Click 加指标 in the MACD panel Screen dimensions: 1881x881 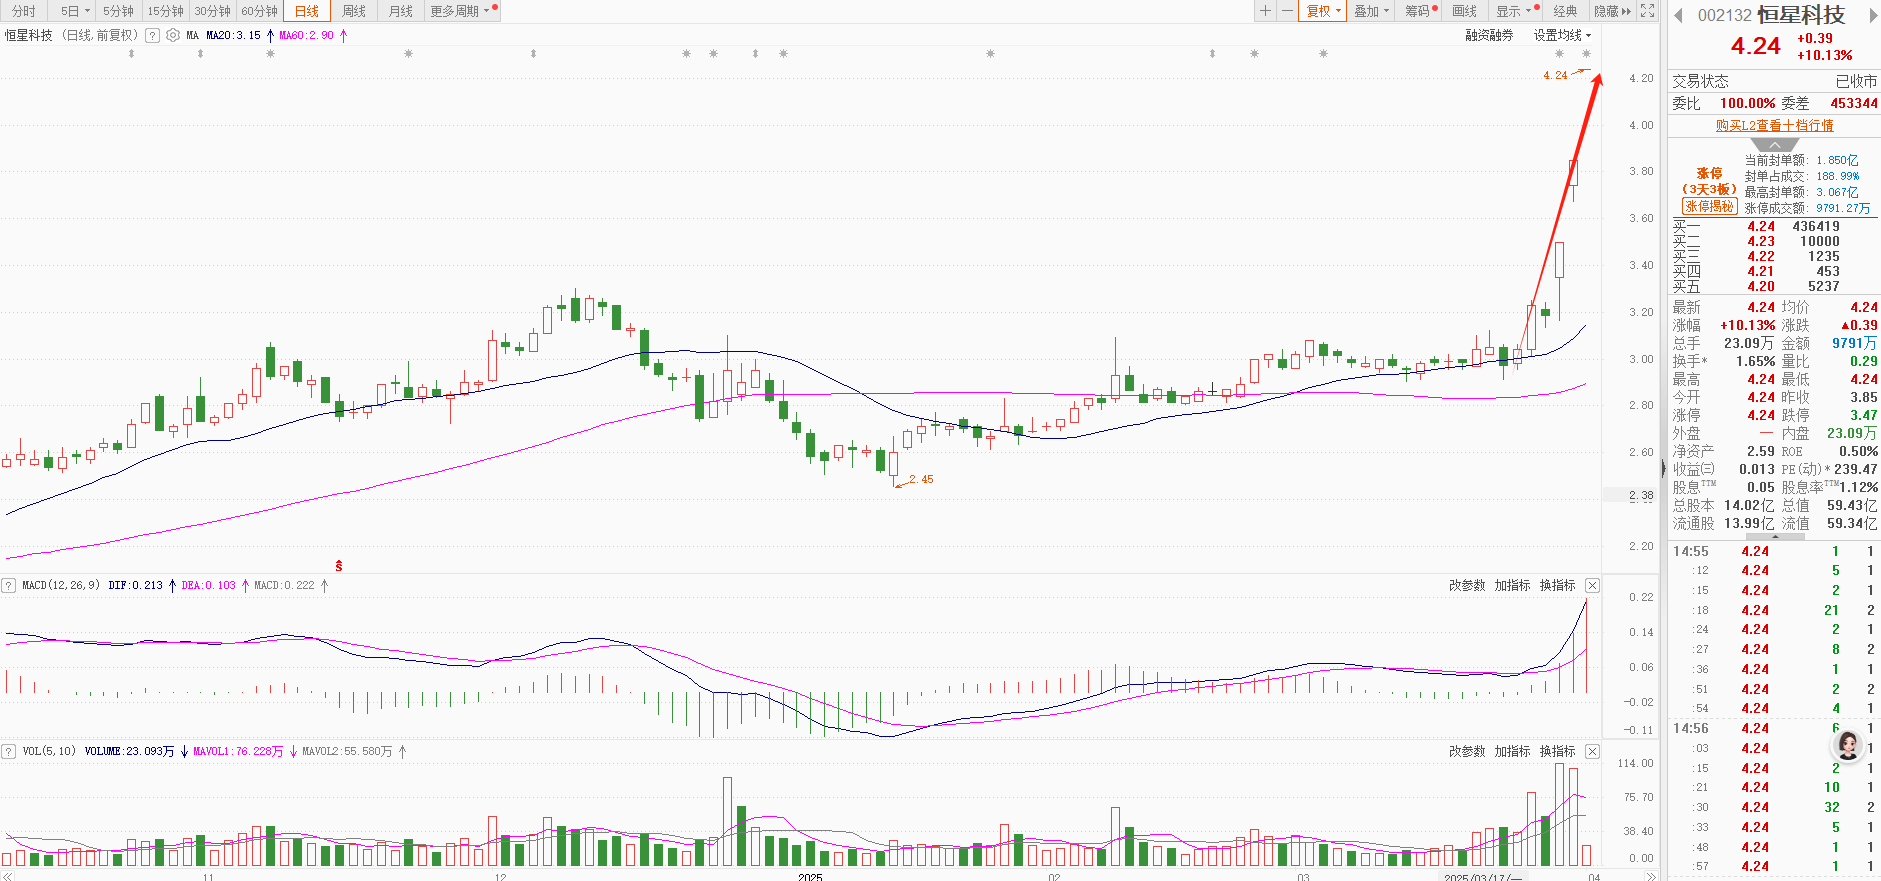(1512, 585)
